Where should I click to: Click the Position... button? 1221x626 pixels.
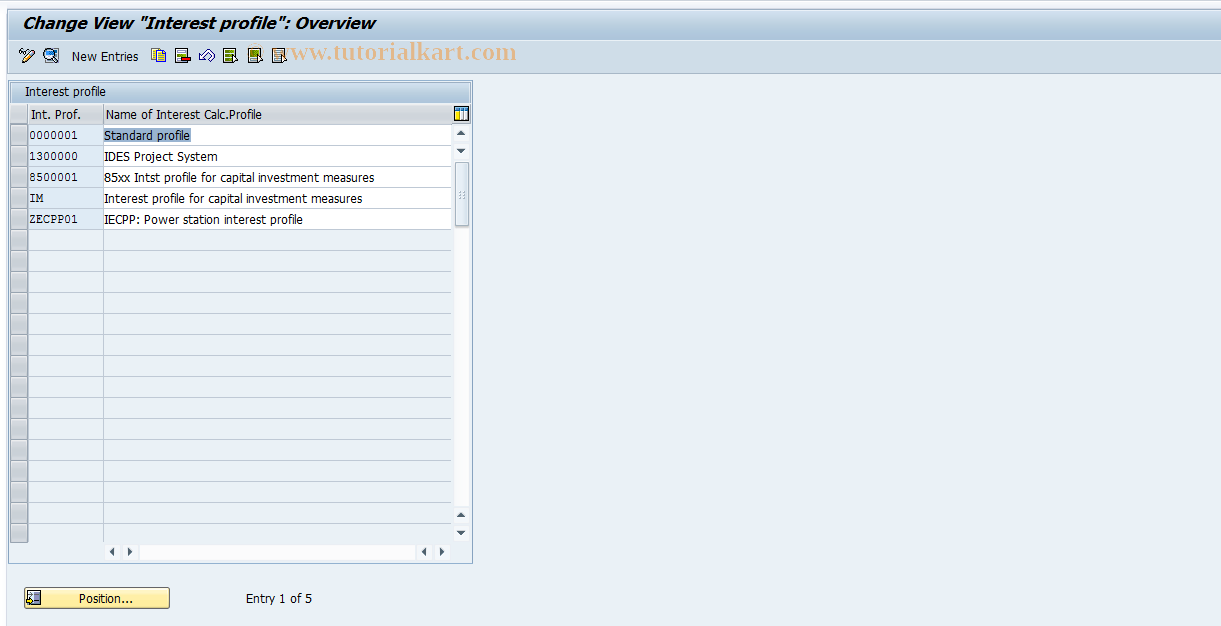pyautogui.click(x=97, y=598)
